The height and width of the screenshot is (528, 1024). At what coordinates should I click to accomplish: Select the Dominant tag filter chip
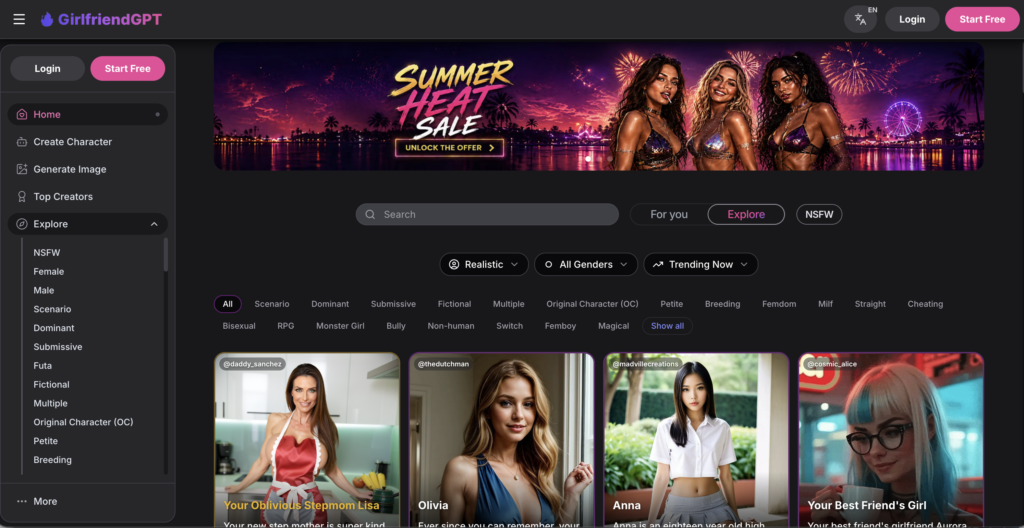point(330,304)
